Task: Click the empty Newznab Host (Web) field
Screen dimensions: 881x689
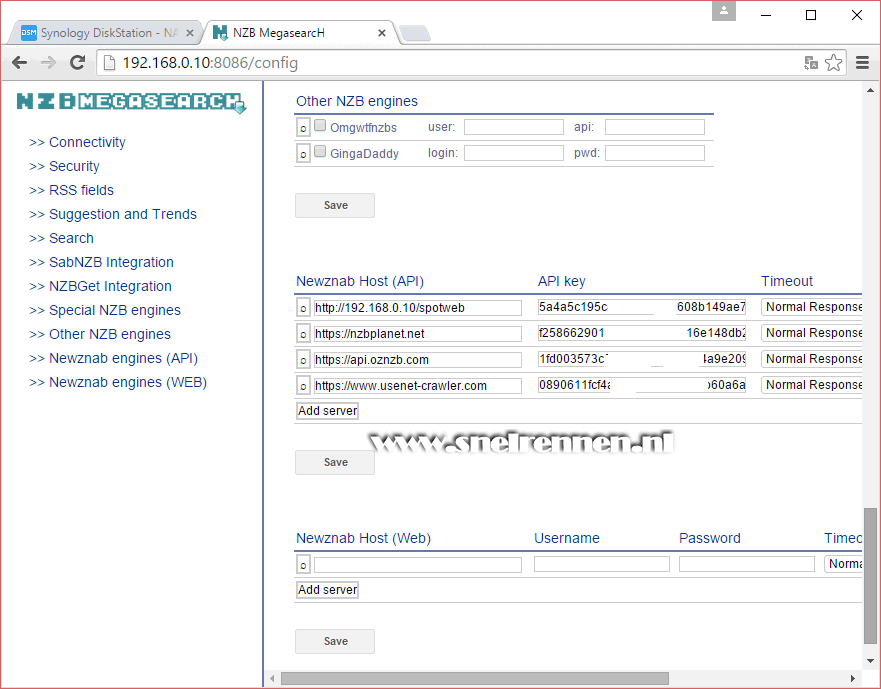Action: (x=417, y=565)
